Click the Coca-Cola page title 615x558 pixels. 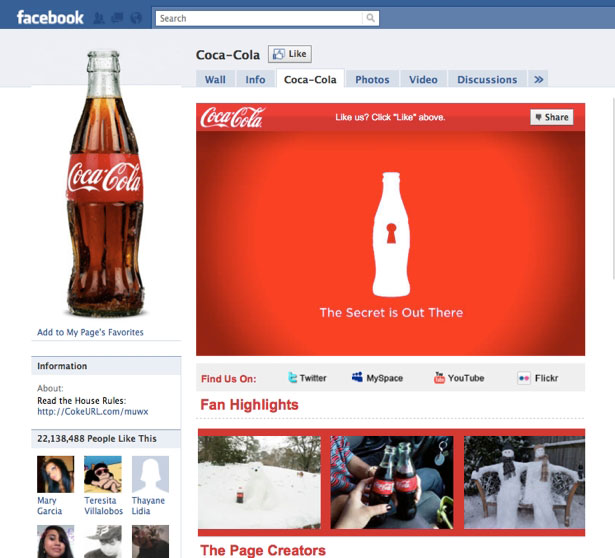tap(228, 55)
